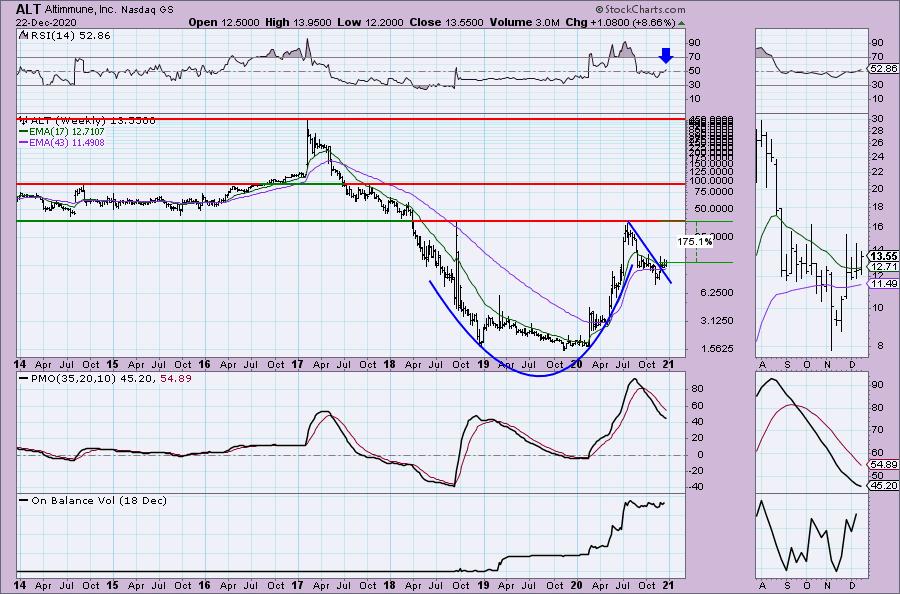The height and width of the screenshot is (594, 900).
Task: Click the 54.89 PMO signal tag
Action: point(883,464)
